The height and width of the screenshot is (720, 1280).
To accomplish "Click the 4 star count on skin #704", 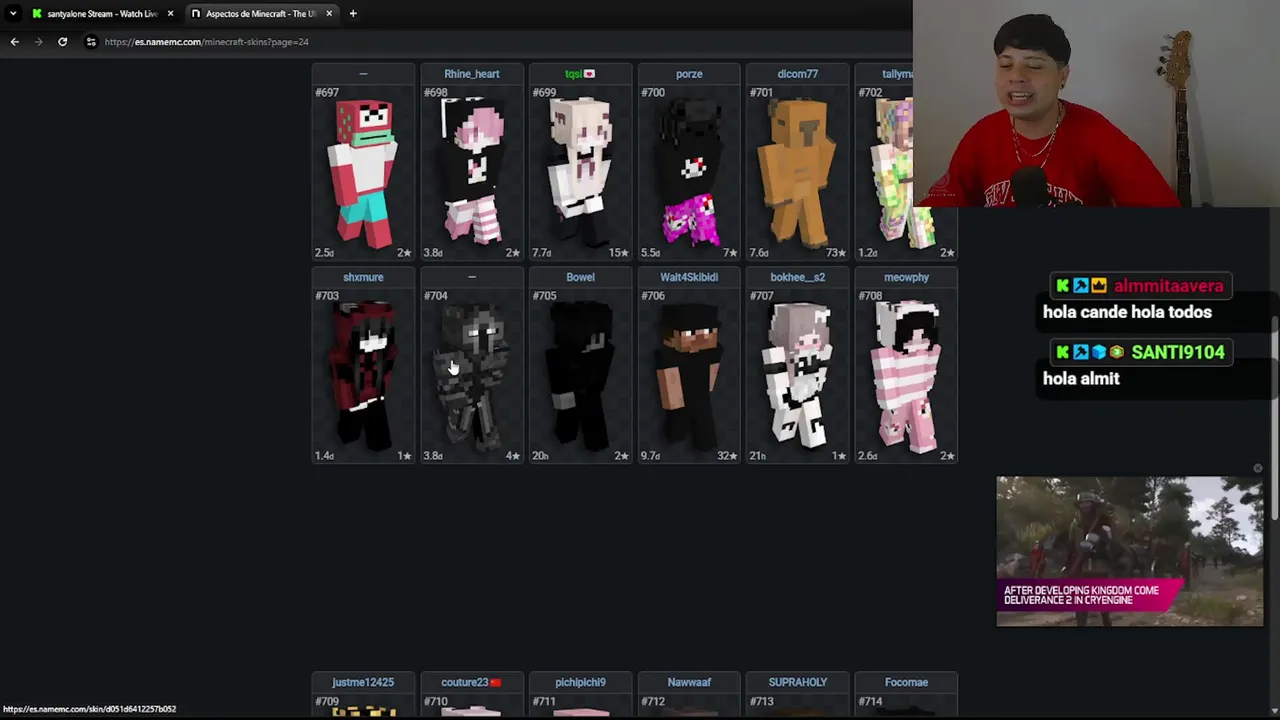I will click(x=512, y=456).
